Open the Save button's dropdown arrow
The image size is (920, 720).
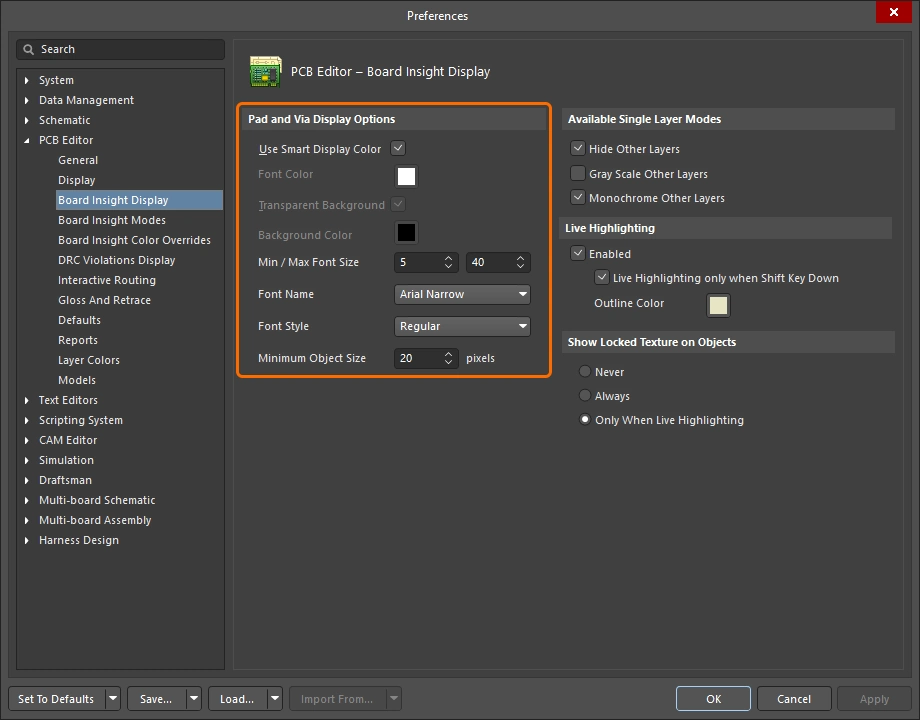click(x=193, y=699)
